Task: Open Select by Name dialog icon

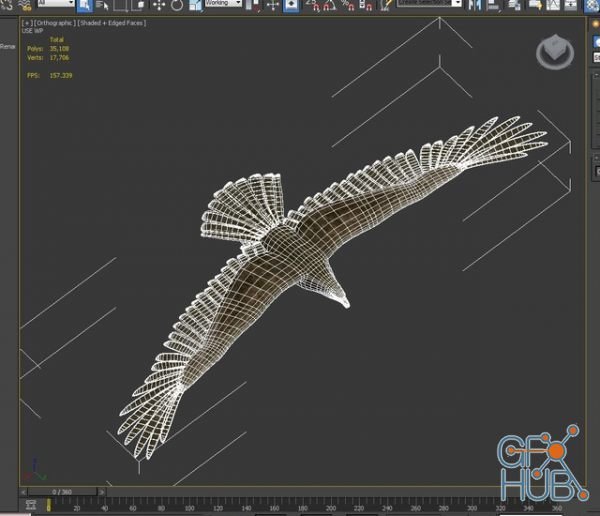Action: pyautogui.click(x=102, y=5)
